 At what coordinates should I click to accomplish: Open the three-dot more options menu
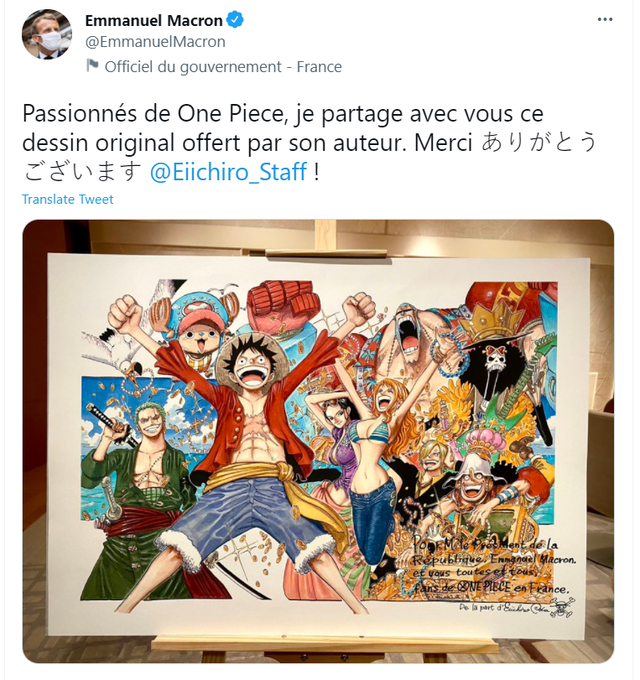click(605, 20)
